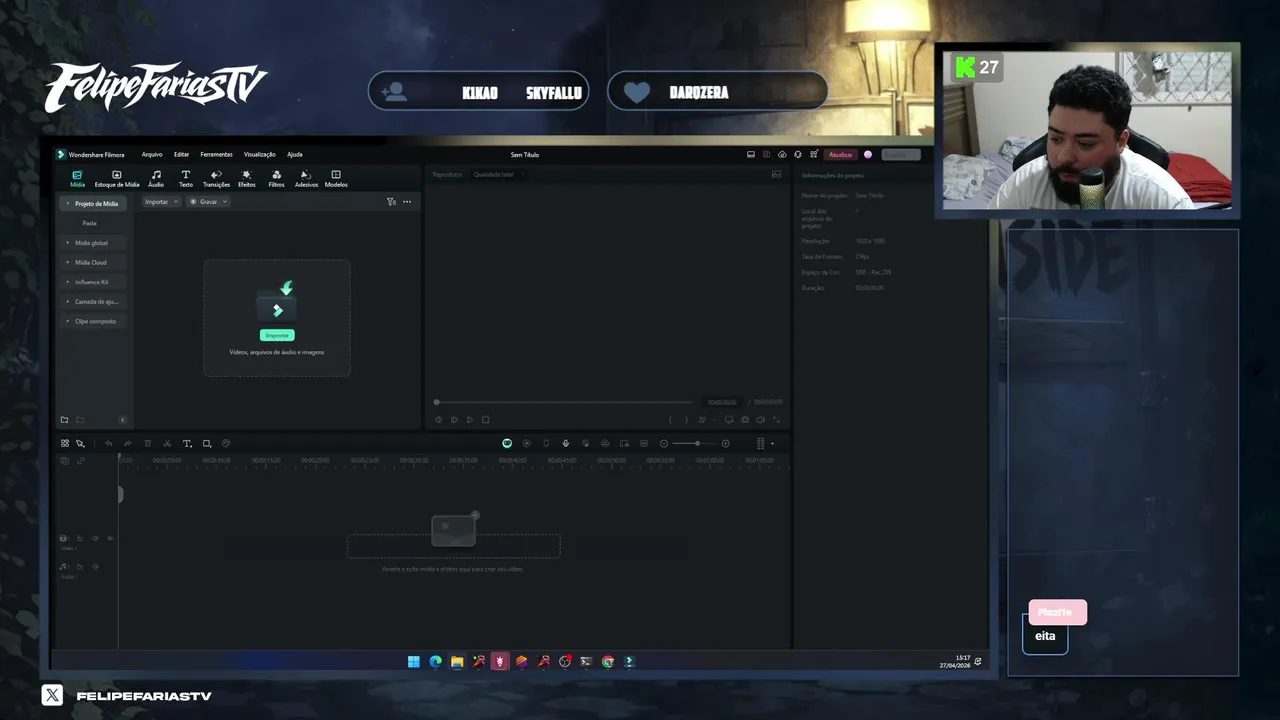Open the Gravar dropdown
1280x720 pixels.
pos(209,202)
